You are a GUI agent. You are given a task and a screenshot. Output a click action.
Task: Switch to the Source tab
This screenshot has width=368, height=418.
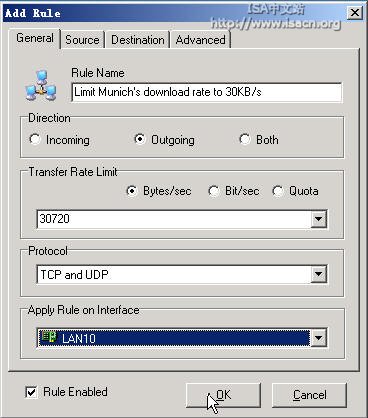(x=82, y=40)
